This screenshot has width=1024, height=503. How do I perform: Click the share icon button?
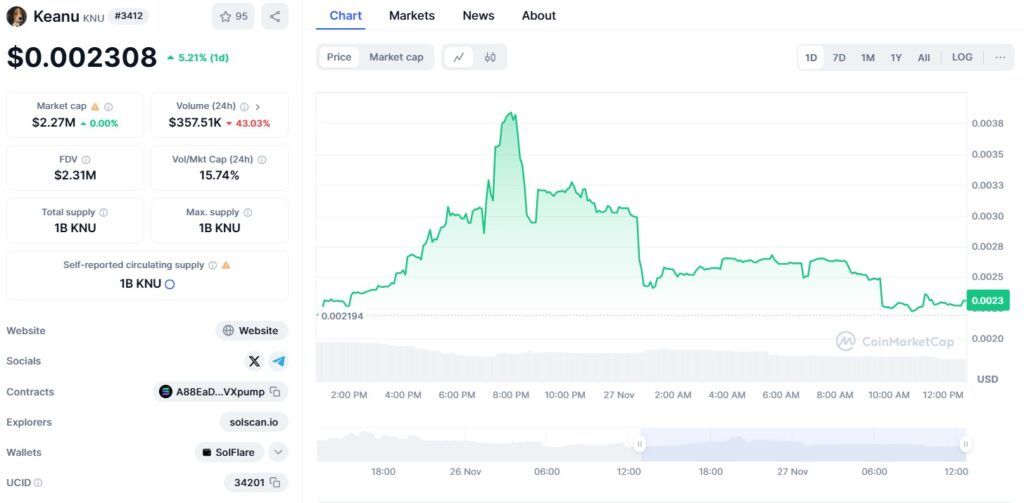(274, 16)
